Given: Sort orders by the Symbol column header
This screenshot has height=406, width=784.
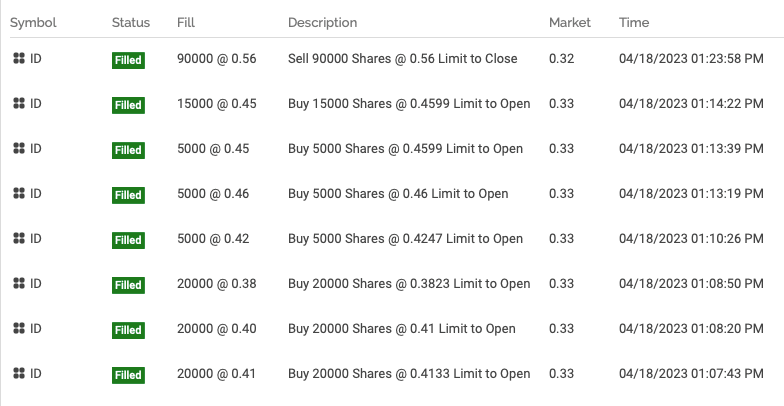Looking at the screenshot, I should coord(33,22).
